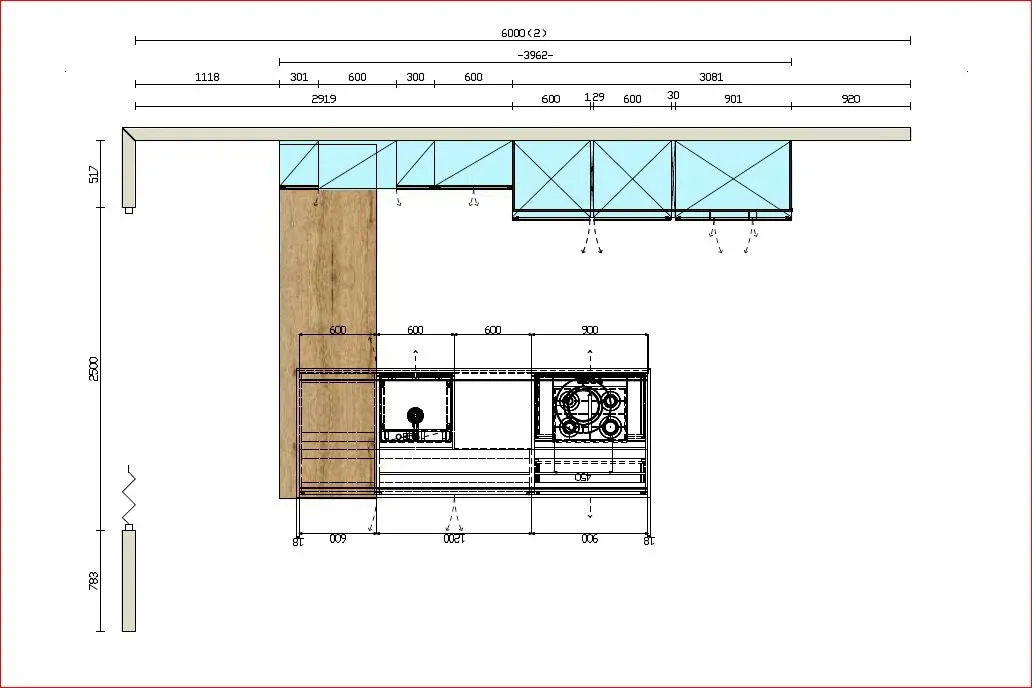Click the 1118 dimension label
Image resolution: width=1032 pixels, height=688 pixels.
pos(207,77)
